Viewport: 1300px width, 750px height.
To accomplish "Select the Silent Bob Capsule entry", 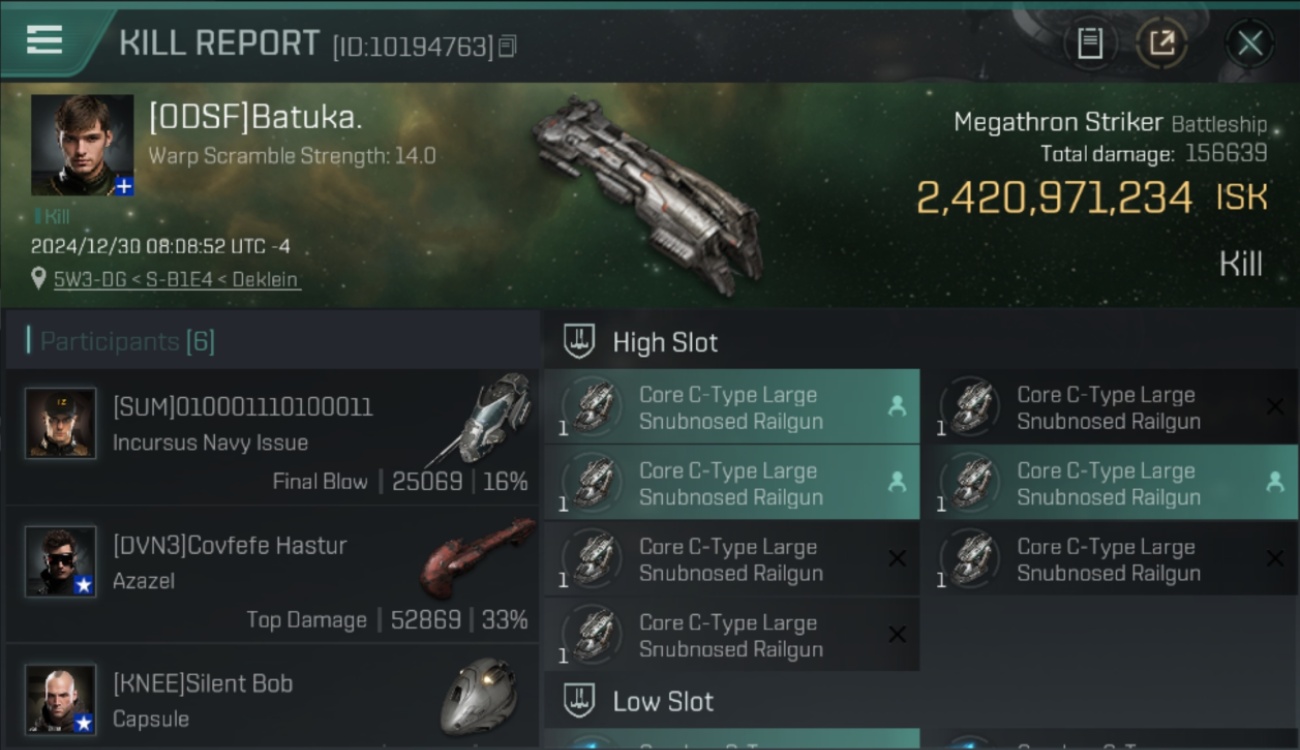I will pyautogui.click(x=272, y=698).
